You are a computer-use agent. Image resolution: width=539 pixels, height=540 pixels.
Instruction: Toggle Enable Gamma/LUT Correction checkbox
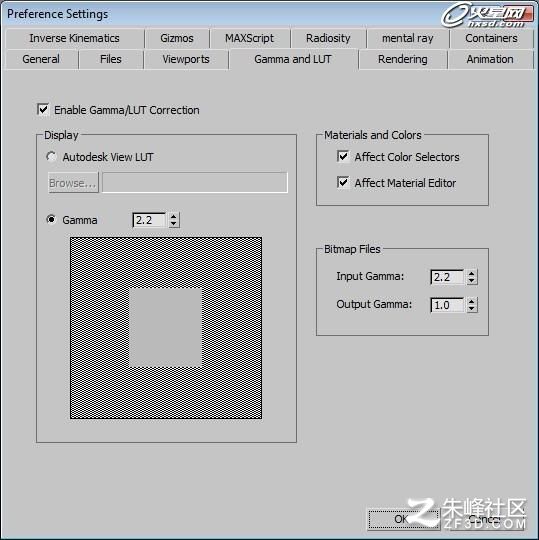[x=43, y=110]
